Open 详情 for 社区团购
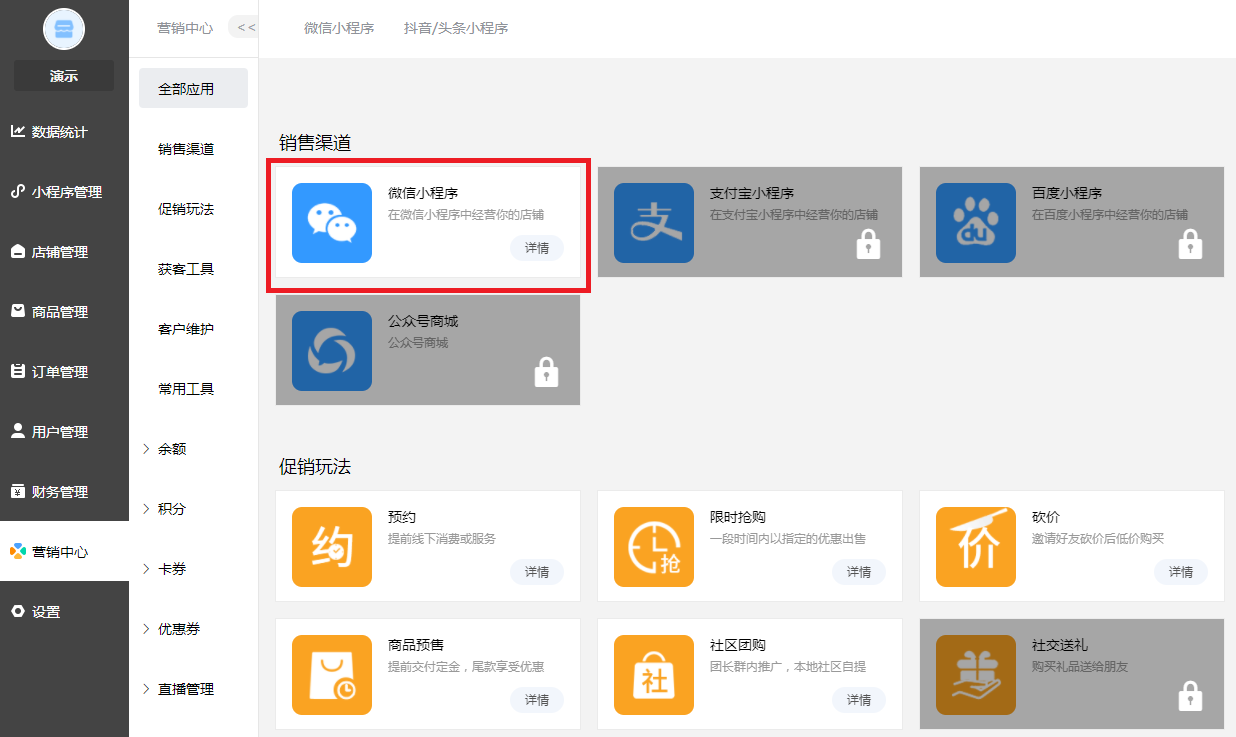 (859, 700)
